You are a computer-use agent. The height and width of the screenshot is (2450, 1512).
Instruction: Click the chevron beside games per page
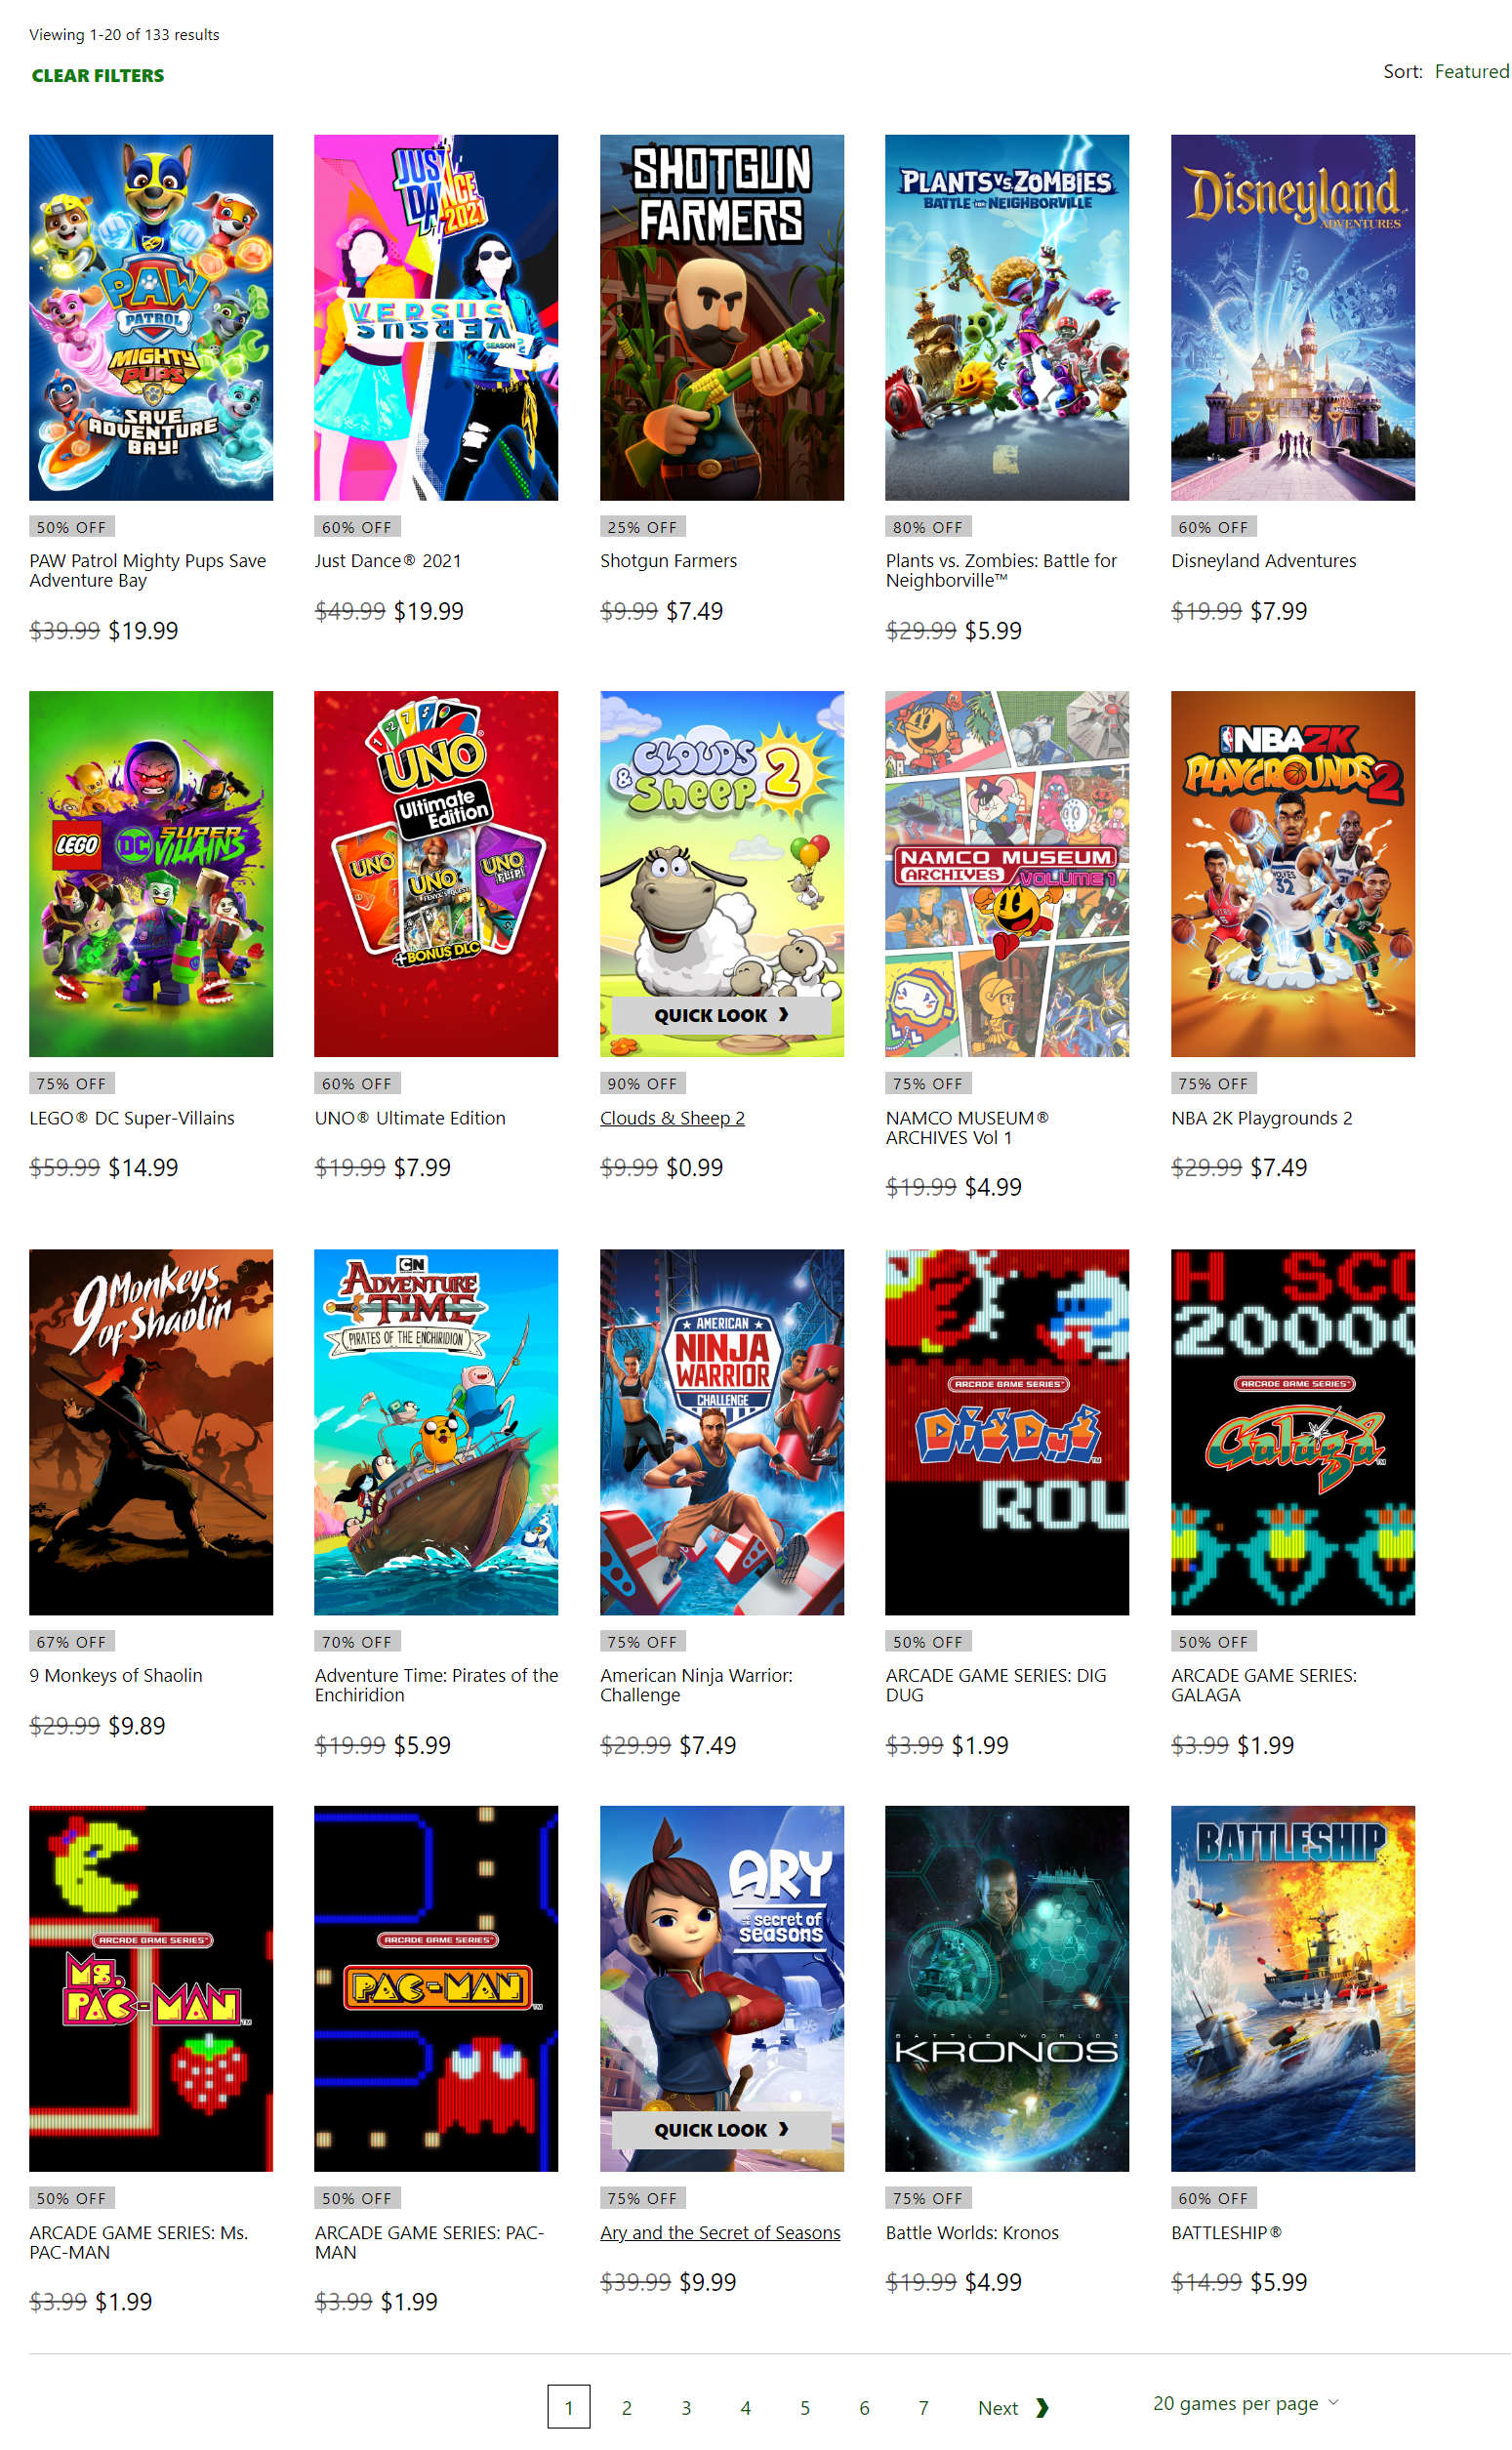(x=1333, y=2402)
